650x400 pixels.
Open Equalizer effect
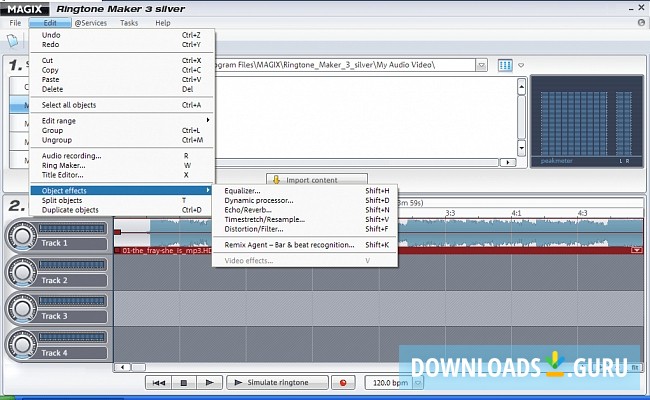[x=305, y=191]
